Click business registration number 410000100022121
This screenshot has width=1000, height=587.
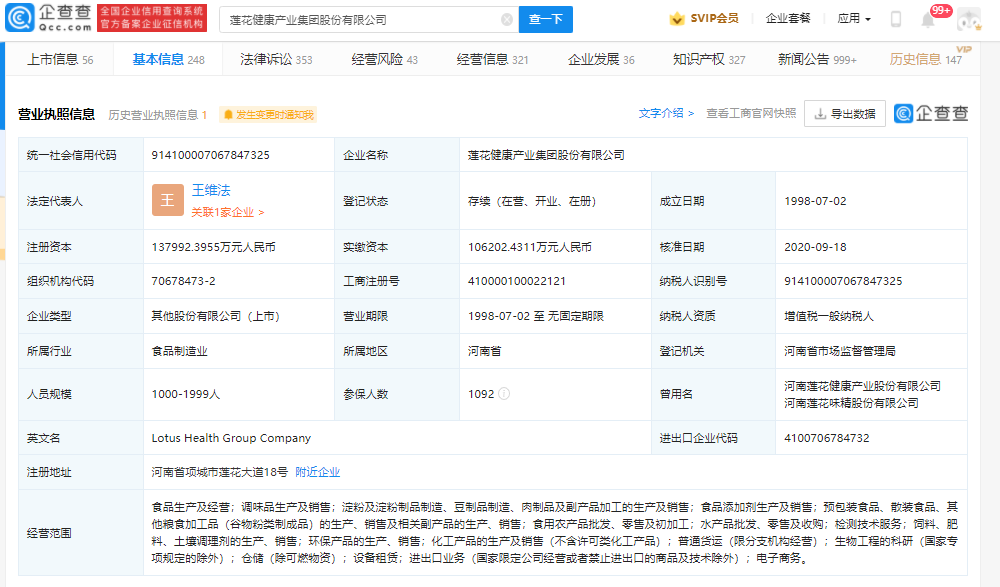tap(517, 281)
